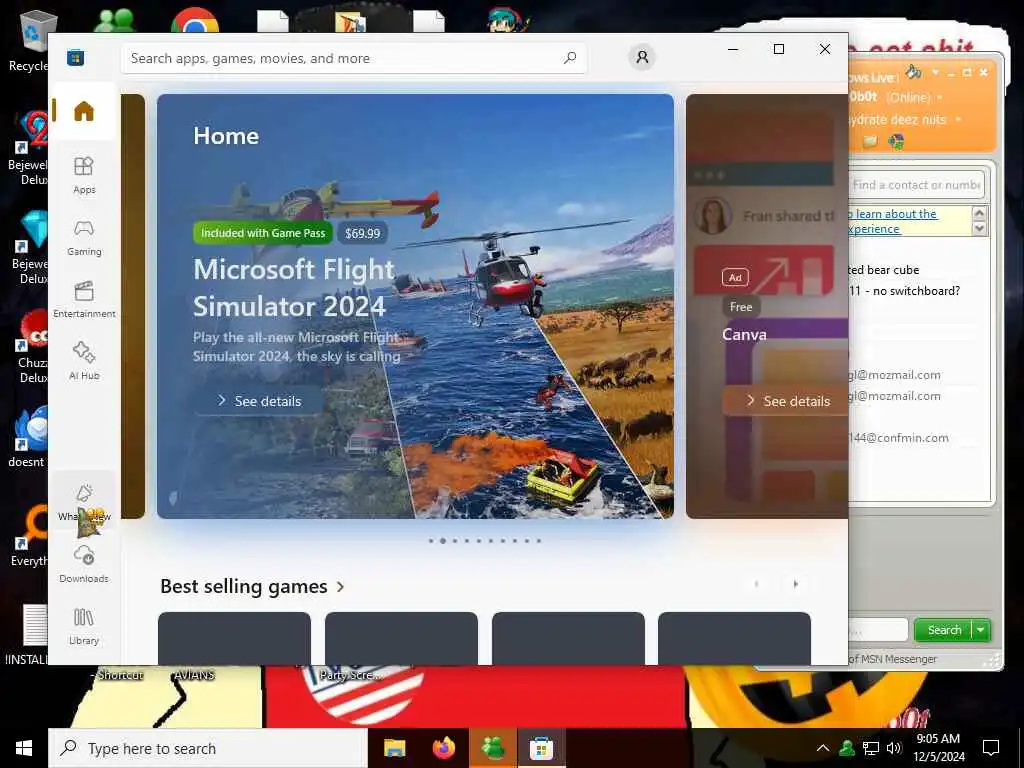Open File Explorer from taskbar
Image resolution: width=1024 pixels, height=768 pixels.
coord(394,748)
